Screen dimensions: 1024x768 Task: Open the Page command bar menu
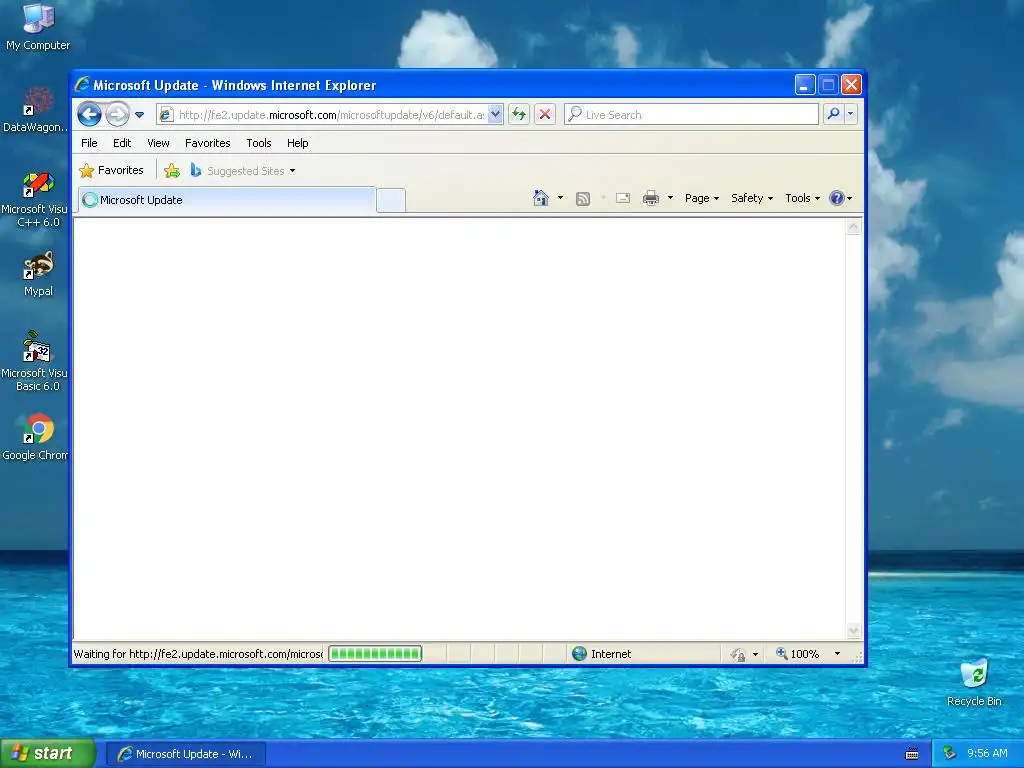[x=702, y=198]
